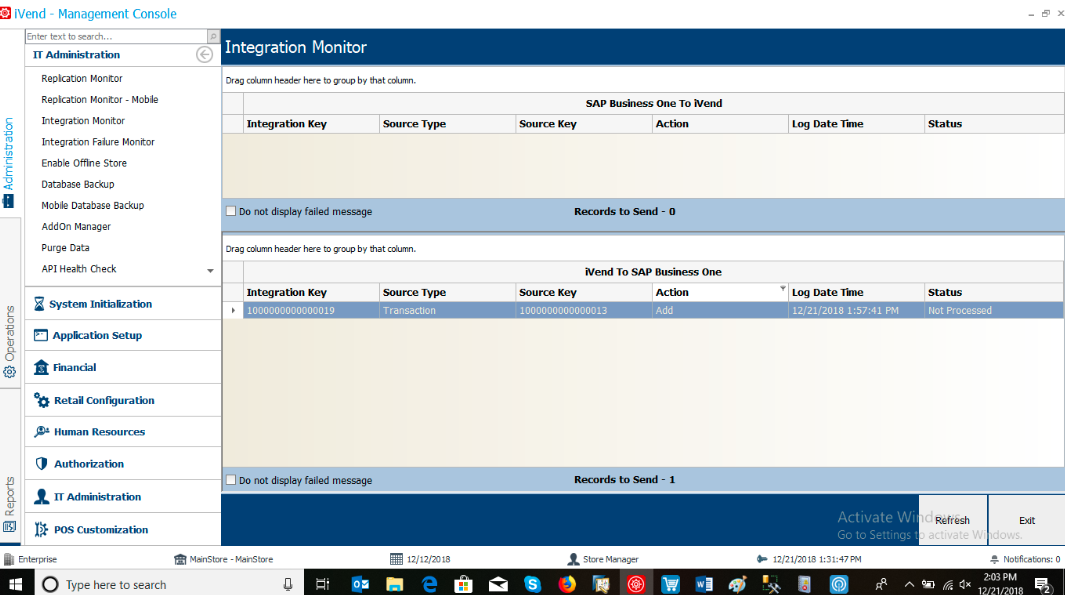Image resolution: width=1065 pixels, height=595 pixels.
Task: Open Firefox from the taskbar
Action: click(x=567, y=584)
